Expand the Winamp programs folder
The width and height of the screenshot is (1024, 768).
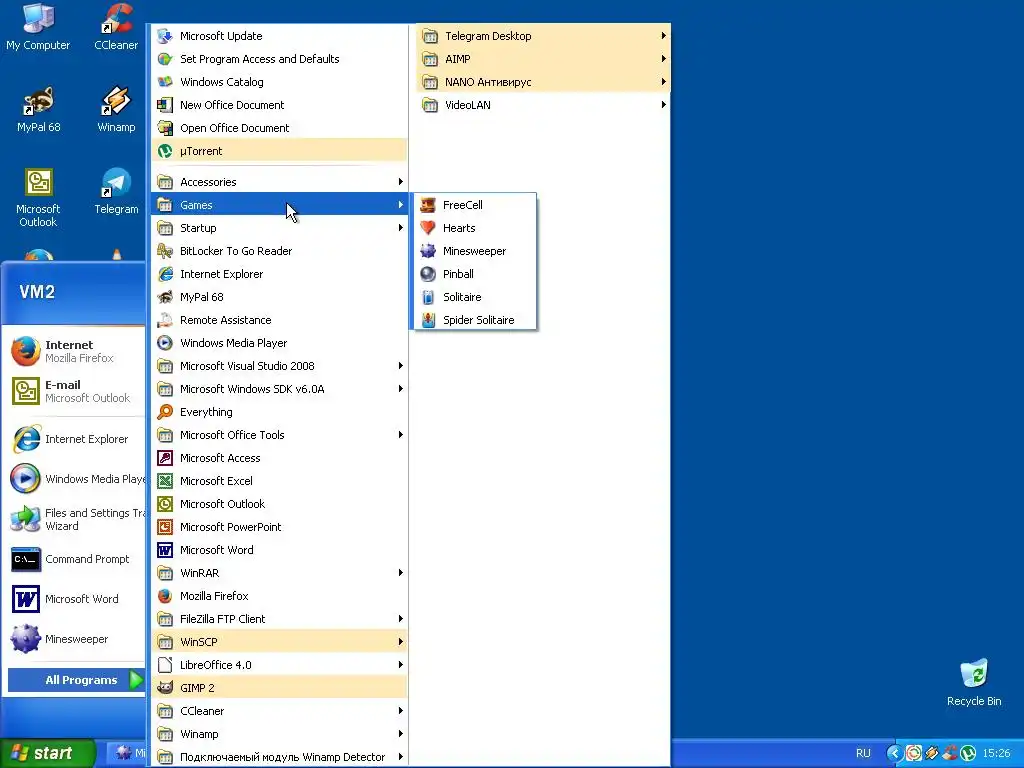tap(280, 734)
